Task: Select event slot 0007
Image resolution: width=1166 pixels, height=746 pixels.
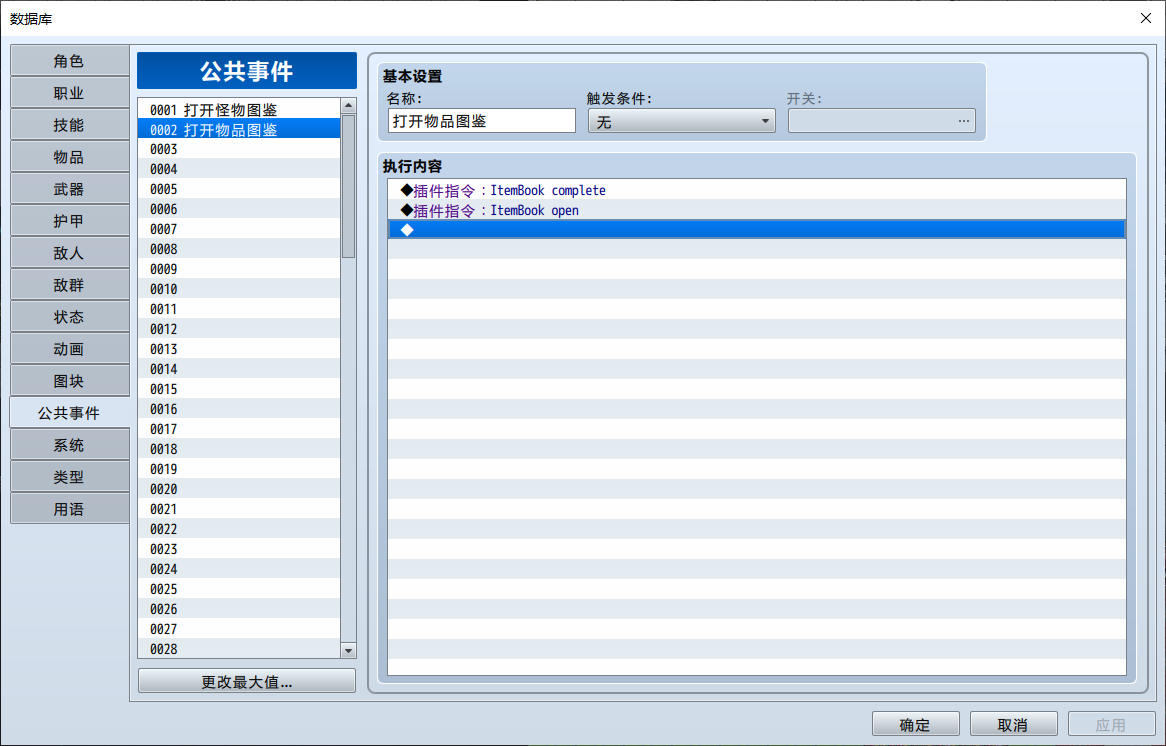Action: click(x=239, y=229)
